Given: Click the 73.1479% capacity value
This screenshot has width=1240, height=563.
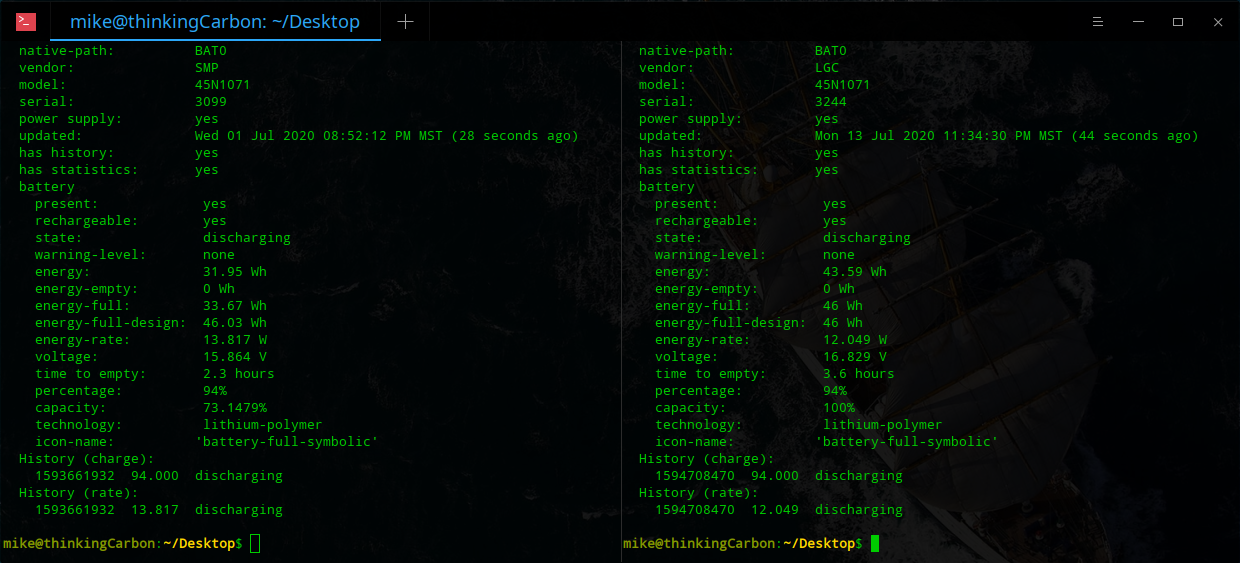Looking at the screenshot, I should [x=235, y=408].
